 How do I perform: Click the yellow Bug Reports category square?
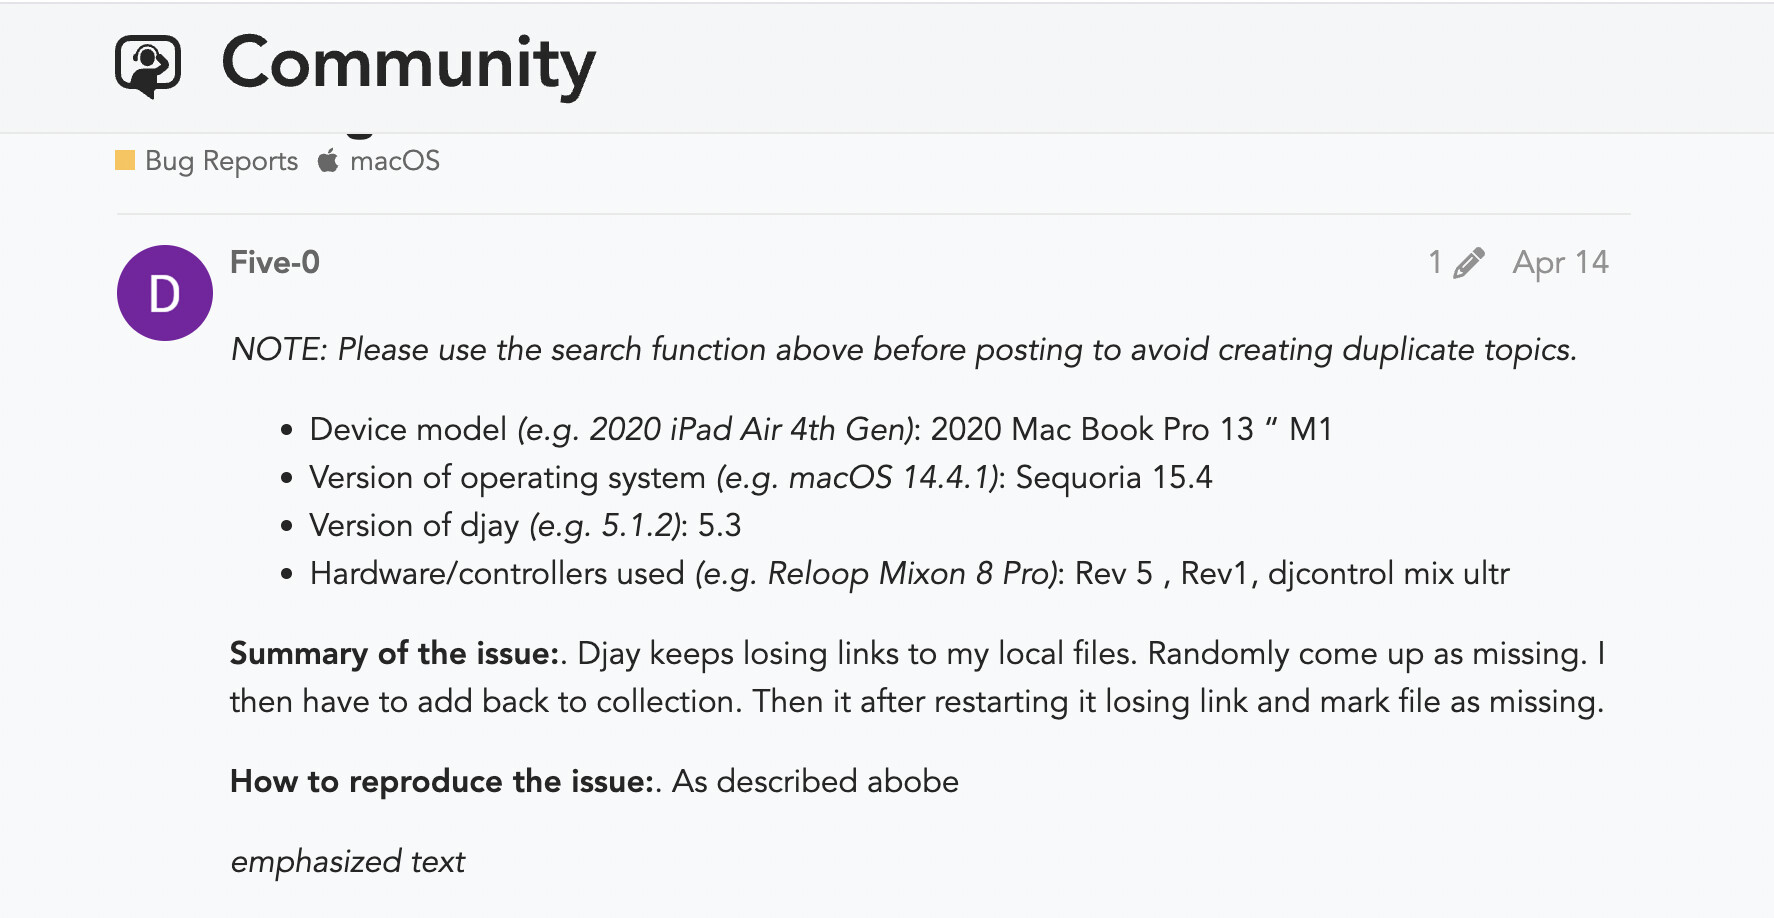pyautogui.click(x=125, y=160)
